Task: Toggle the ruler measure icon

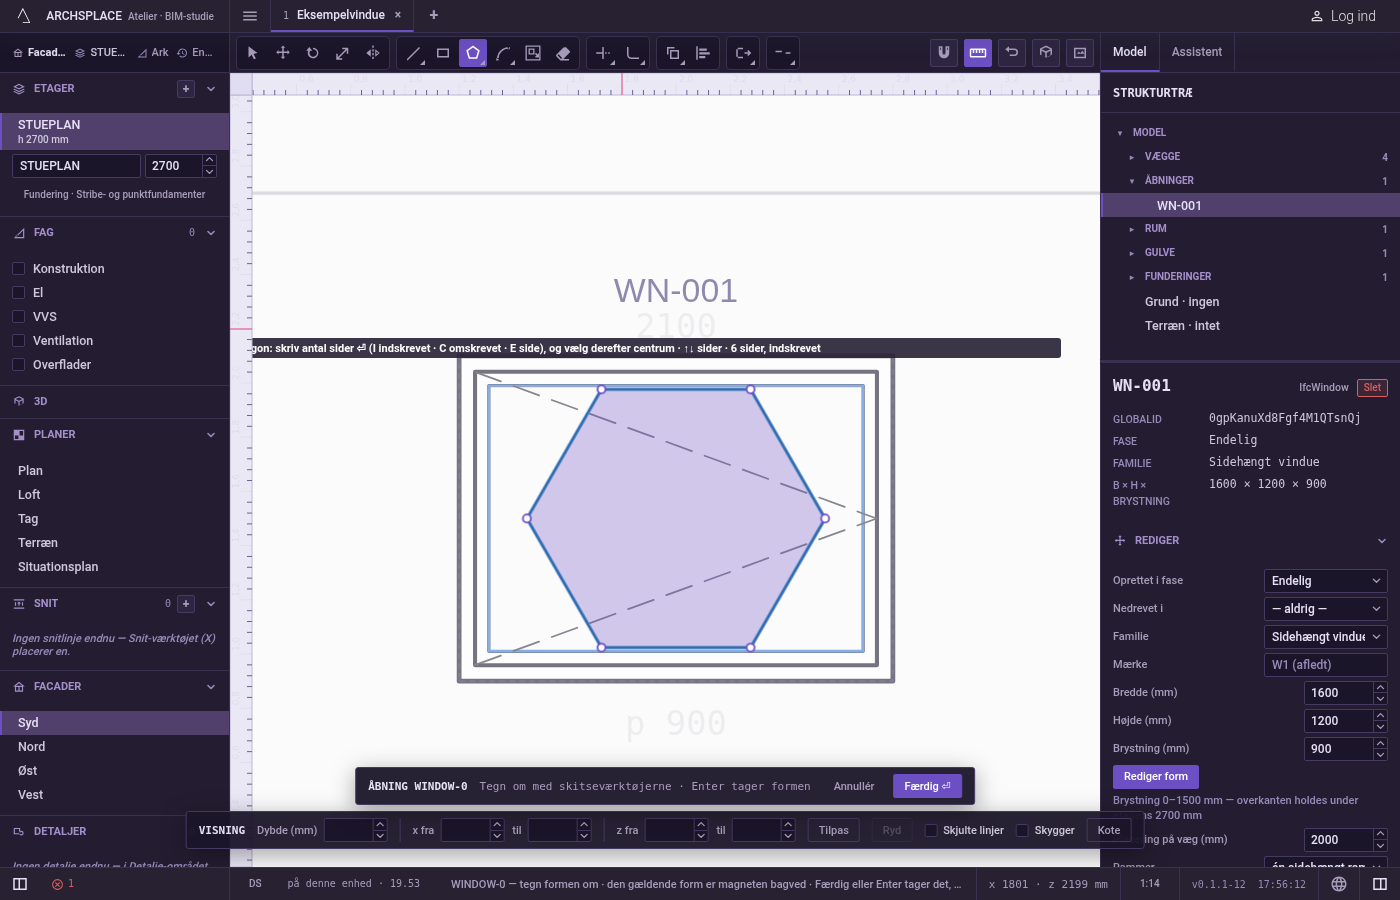Action: pyautogui.click(x=978, y=53)
